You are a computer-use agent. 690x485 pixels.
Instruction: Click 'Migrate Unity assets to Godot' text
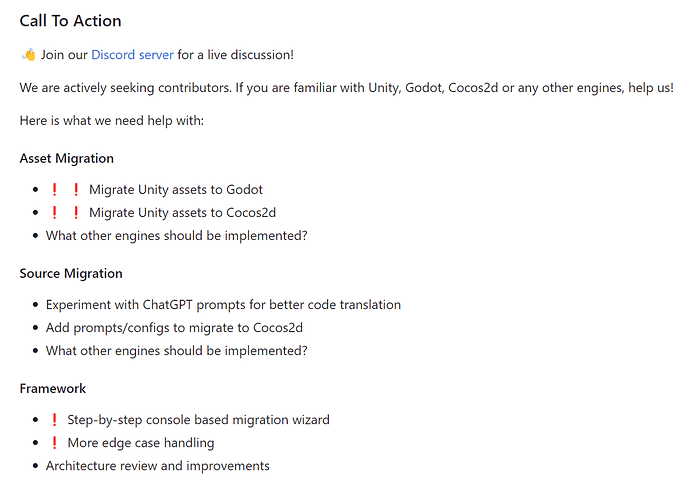tap(176, 189)
